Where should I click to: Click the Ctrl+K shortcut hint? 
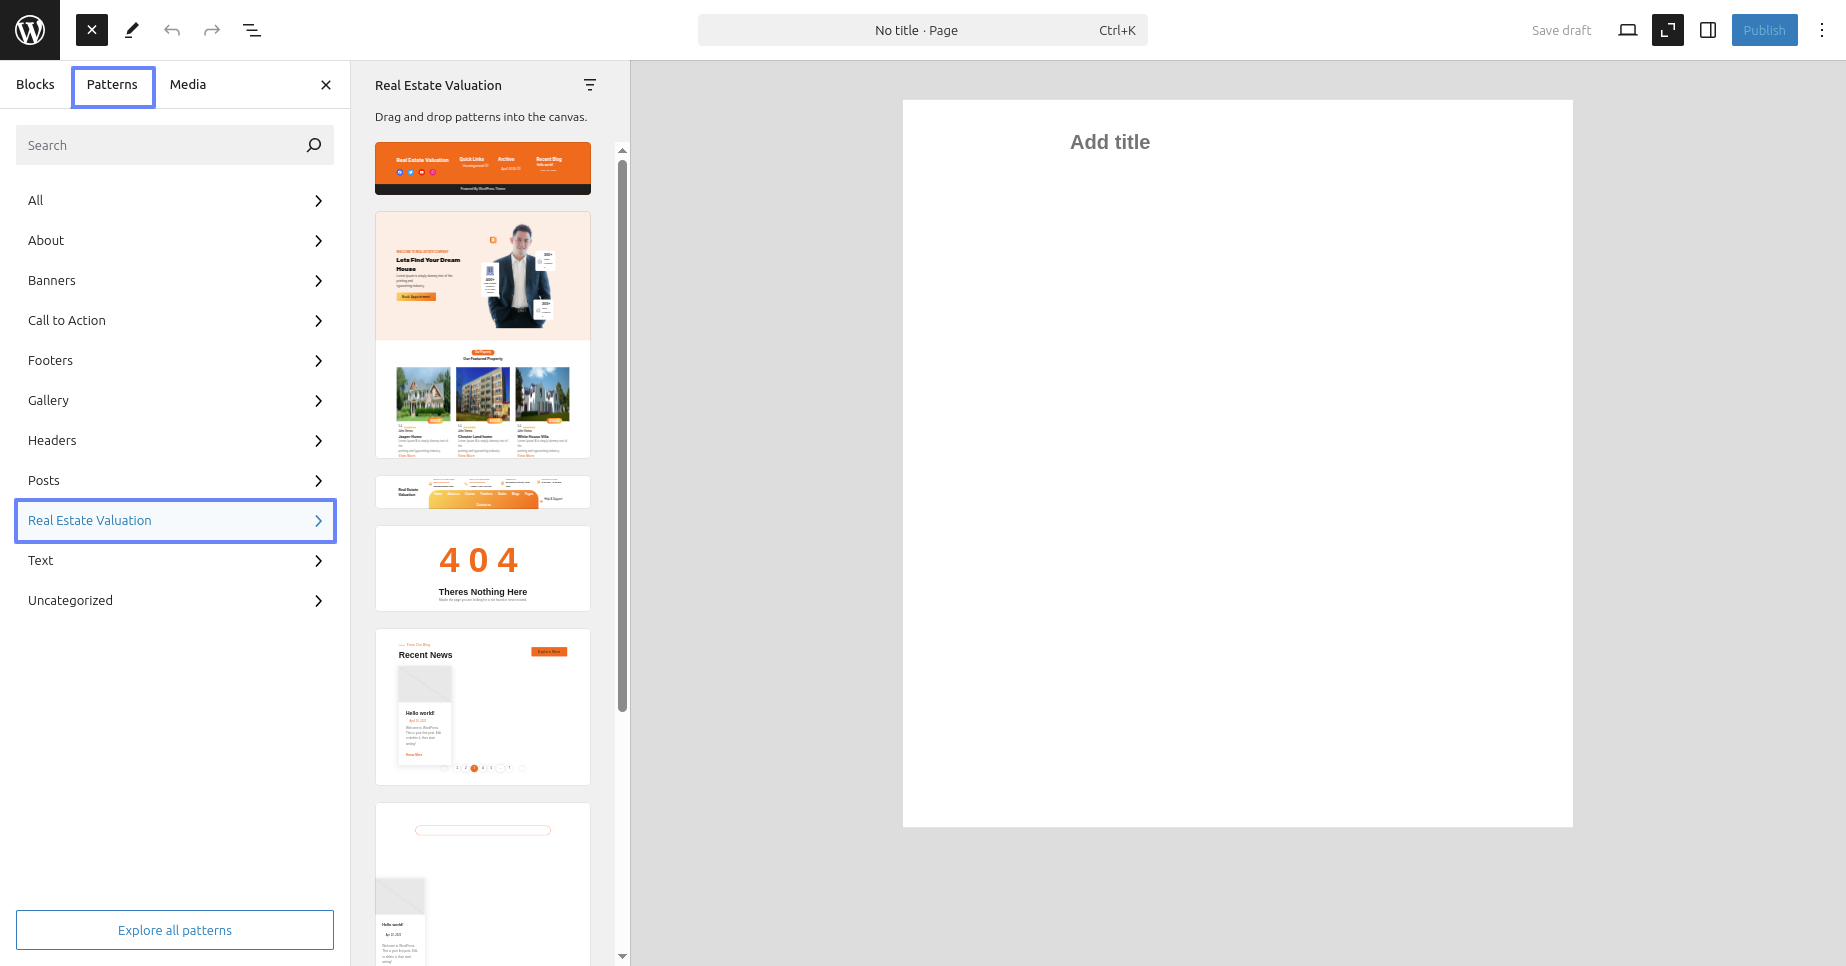1117,30
